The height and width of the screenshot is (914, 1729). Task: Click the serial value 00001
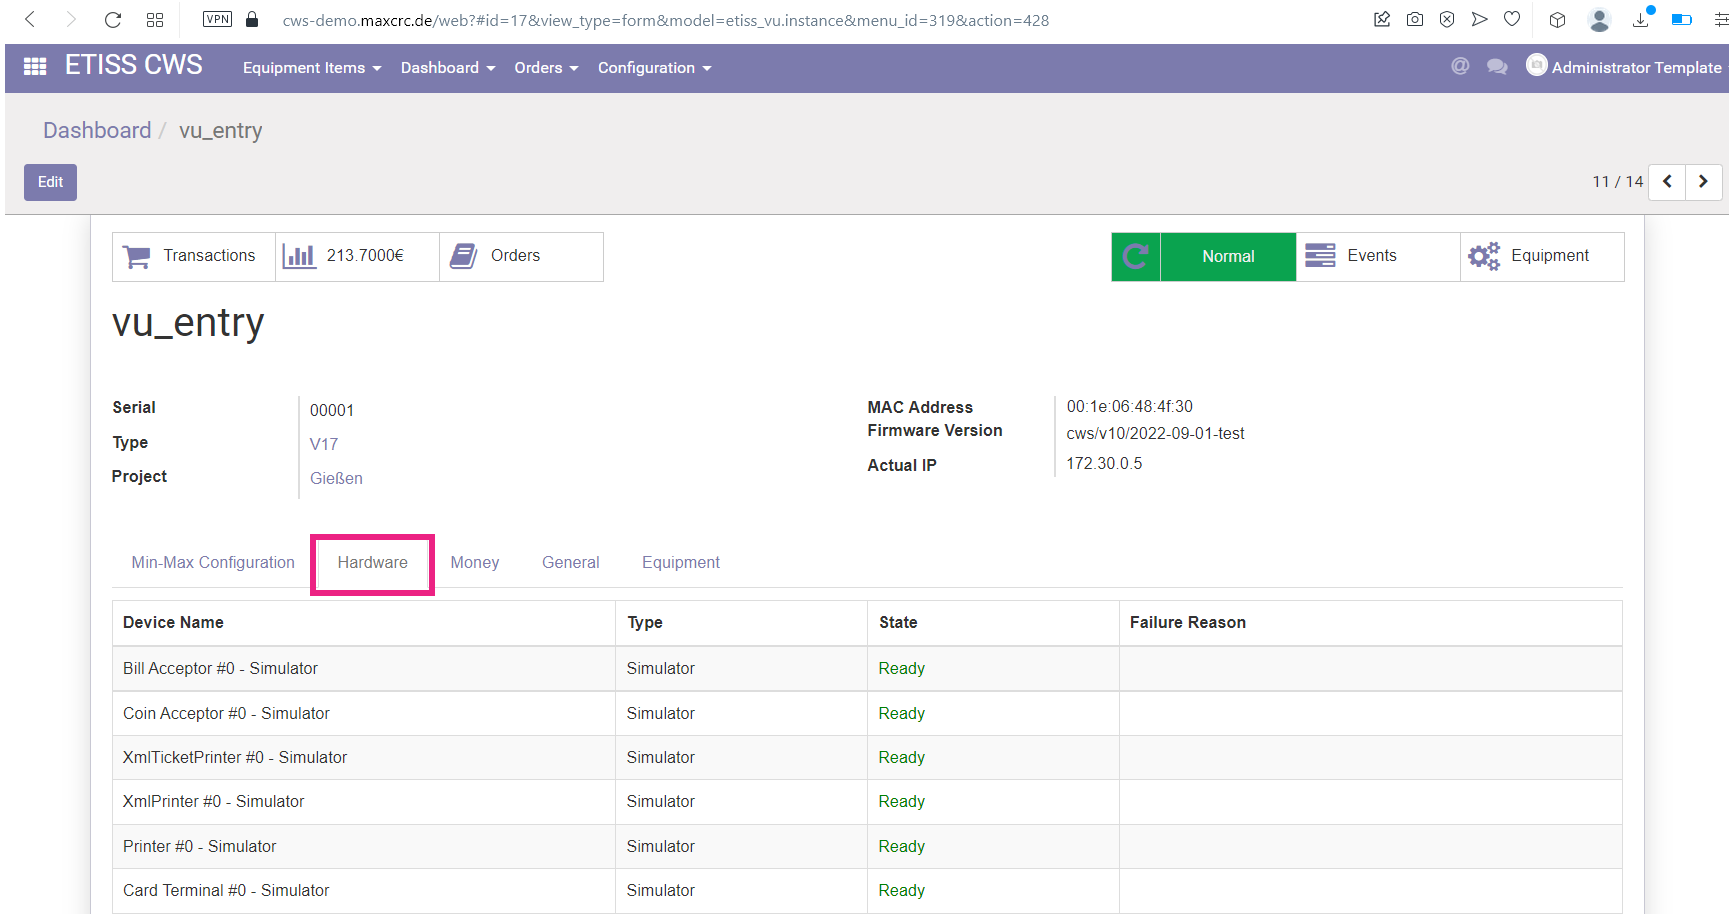pyautogui.click(x=332, y=410)
